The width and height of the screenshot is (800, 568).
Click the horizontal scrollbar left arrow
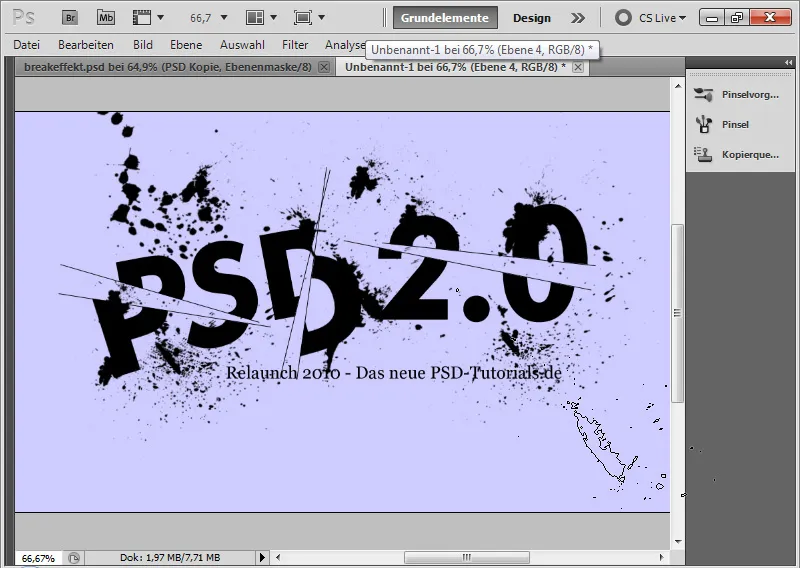tap(278, 557)
